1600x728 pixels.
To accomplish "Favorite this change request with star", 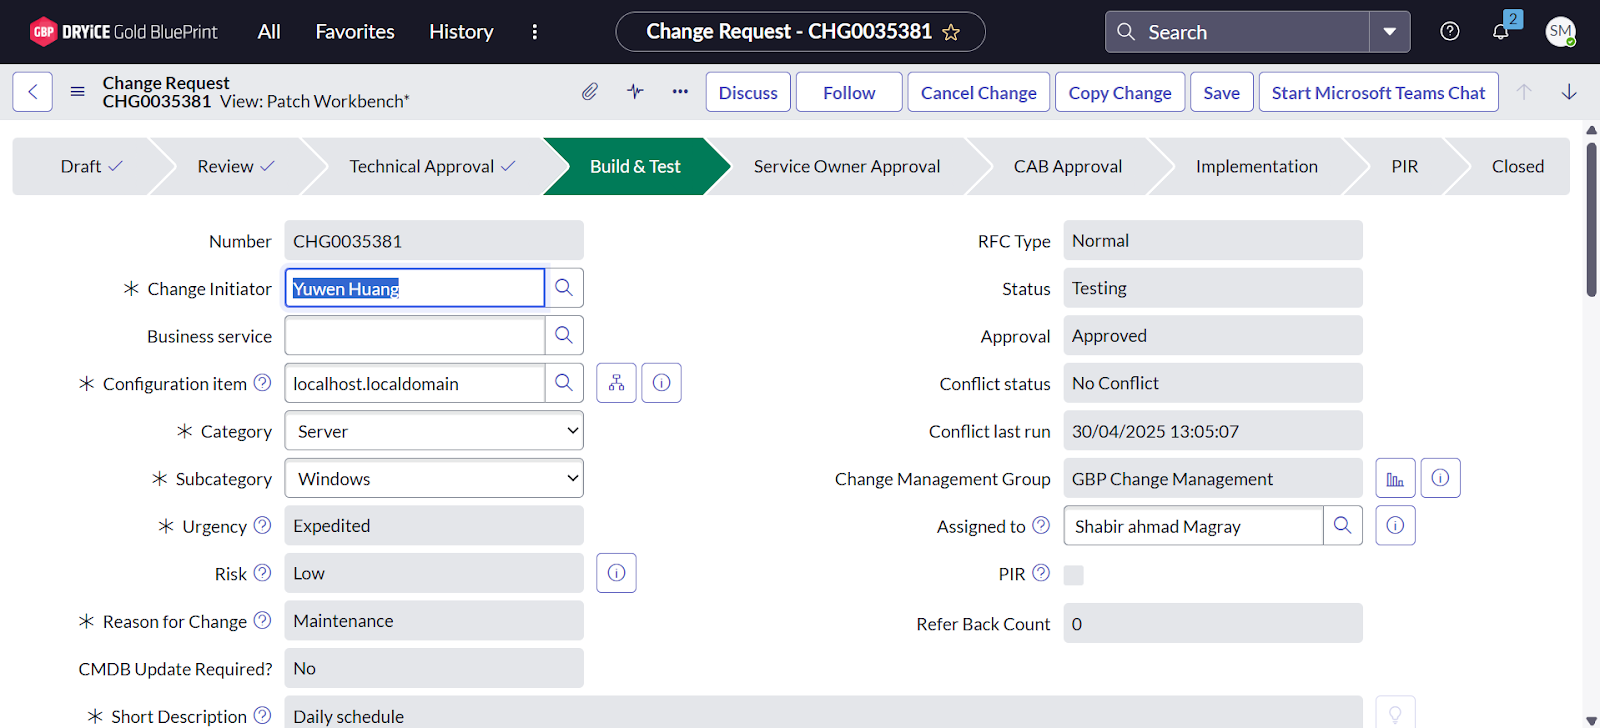I will (951, 32).
